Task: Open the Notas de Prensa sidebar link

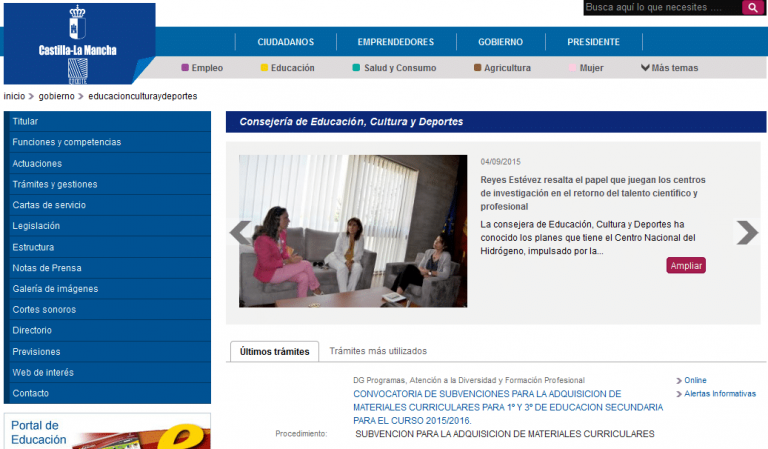Action: pos(47,268)
